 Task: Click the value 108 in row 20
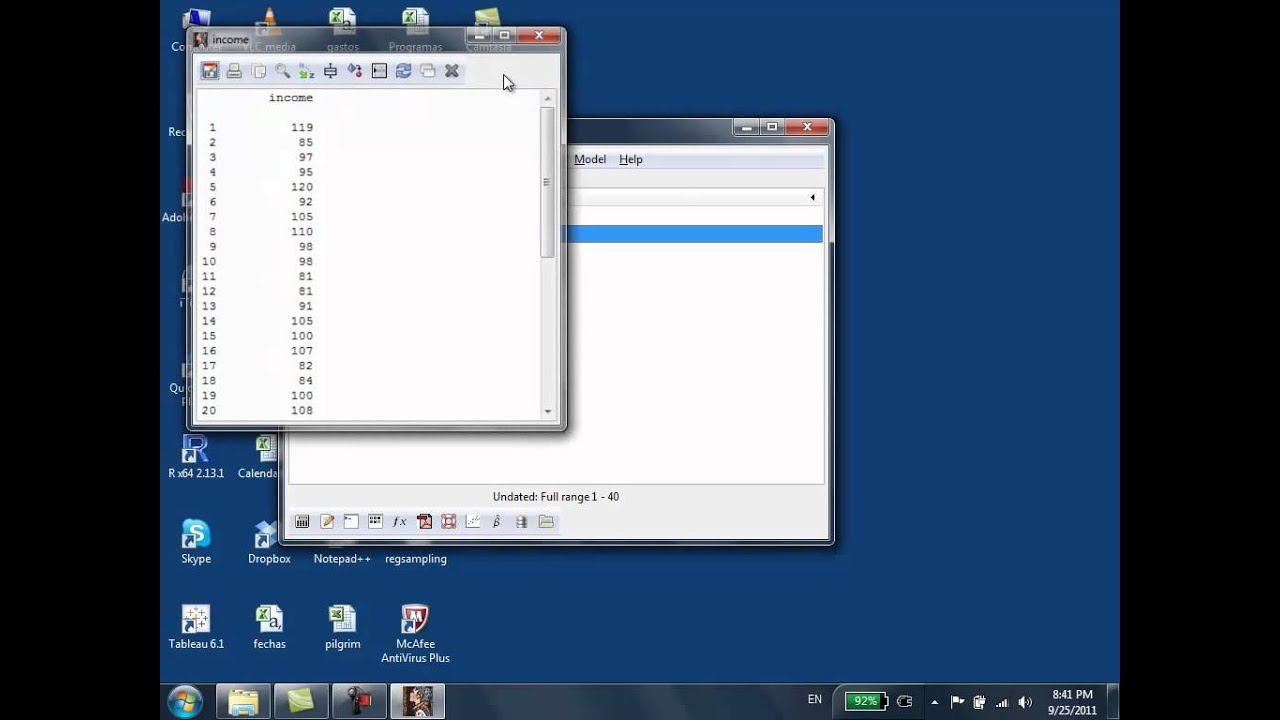pyautogui.click(x=302, y=411)
